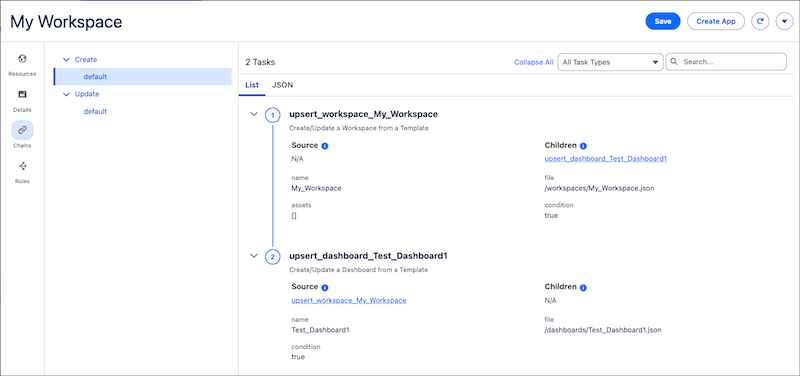The width and height of the screenshot is (800, 376).
Task: Open the Details panel icon
Action: click(22, 94)
